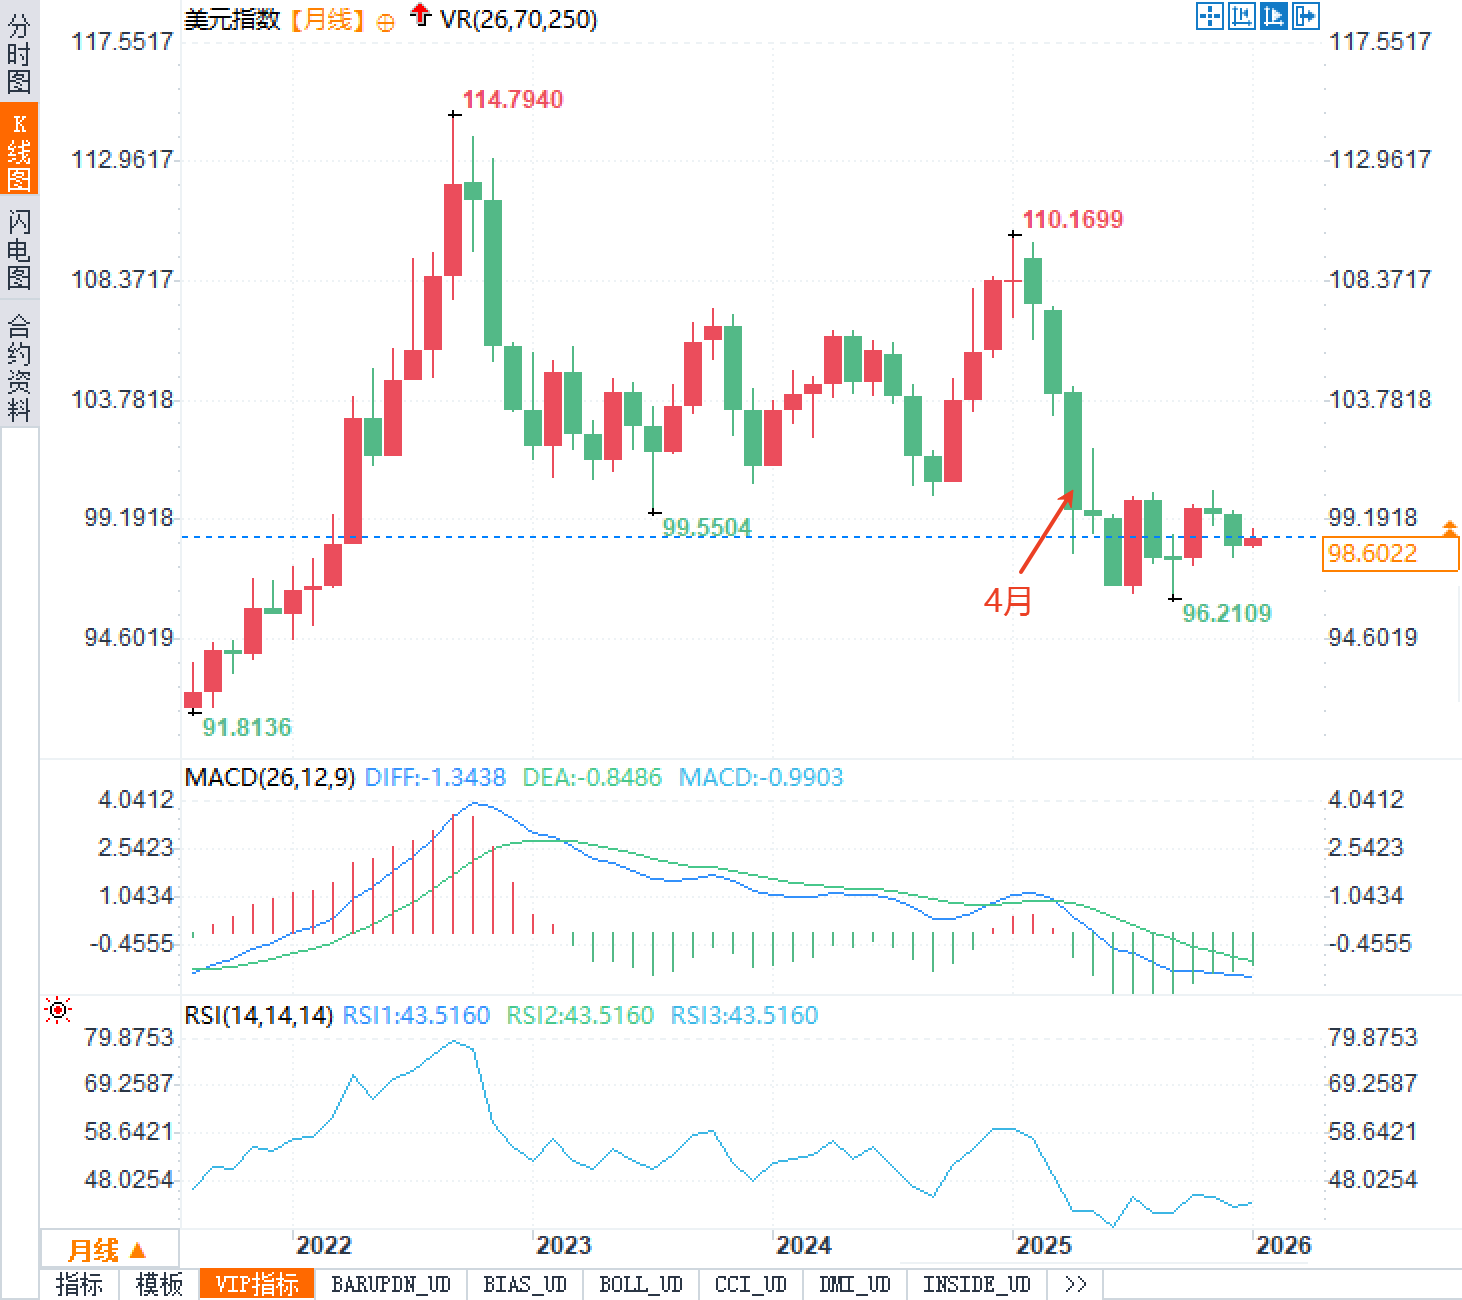Select the 模板 bottom tab
The image size is (1462, 1300).
pyautogui.click(x=159, y=1284)
